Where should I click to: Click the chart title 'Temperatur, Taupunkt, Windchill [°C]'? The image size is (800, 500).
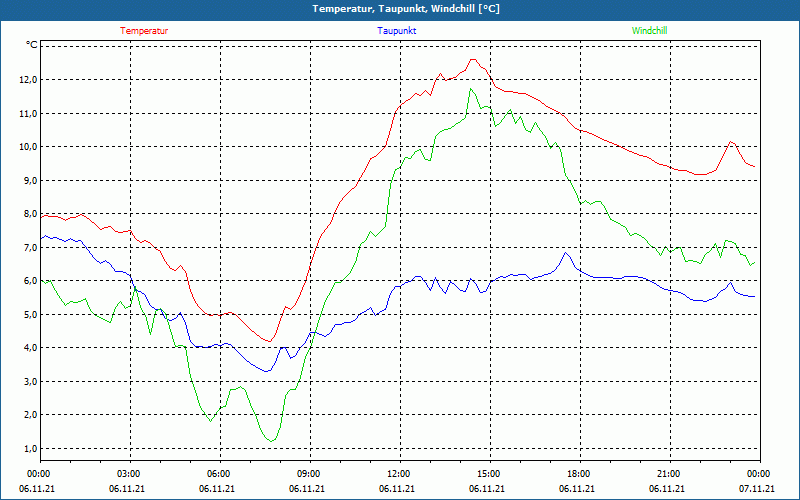(x=406, y=9)
